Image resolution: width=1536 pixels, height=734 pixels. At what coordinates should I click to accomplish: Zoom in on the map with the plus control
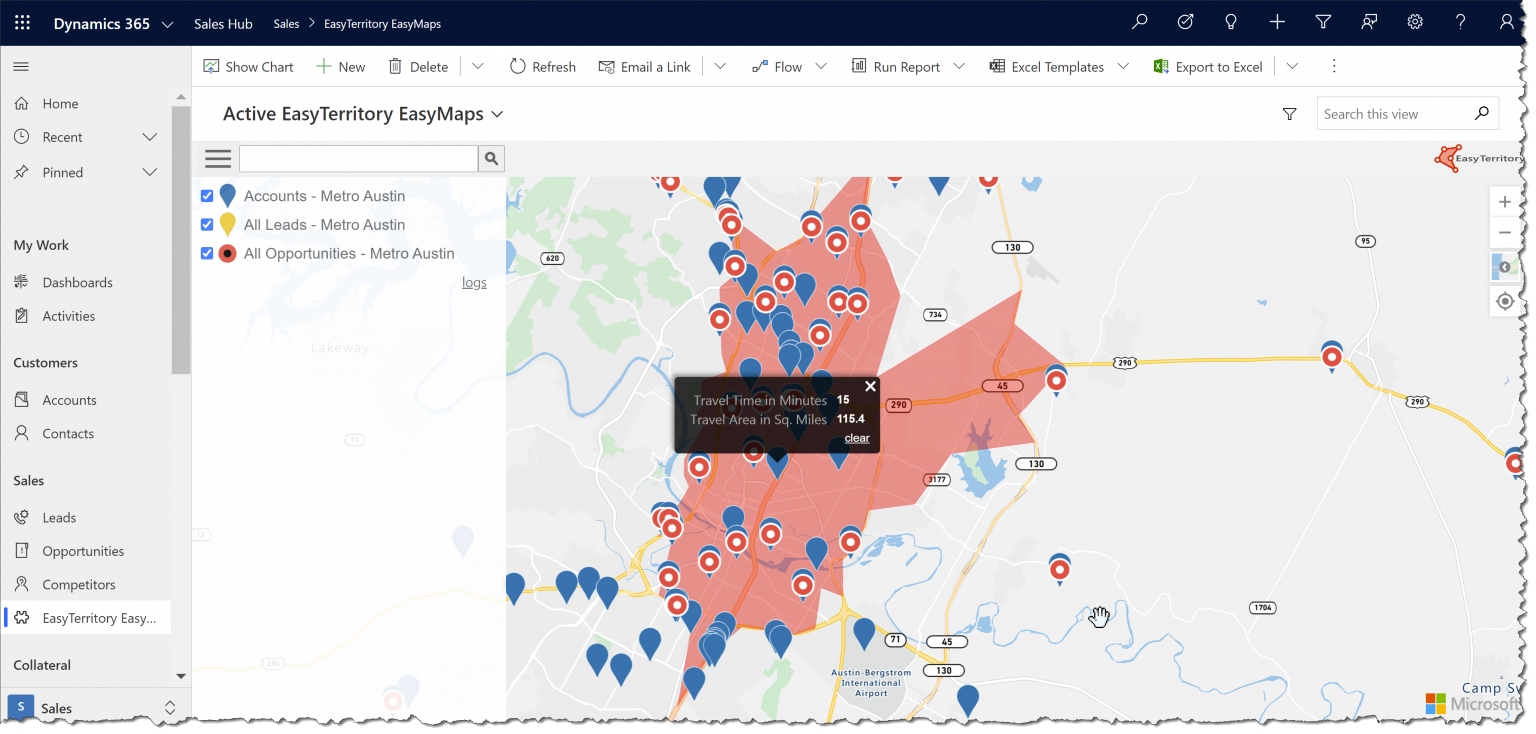coord(1505,201)
